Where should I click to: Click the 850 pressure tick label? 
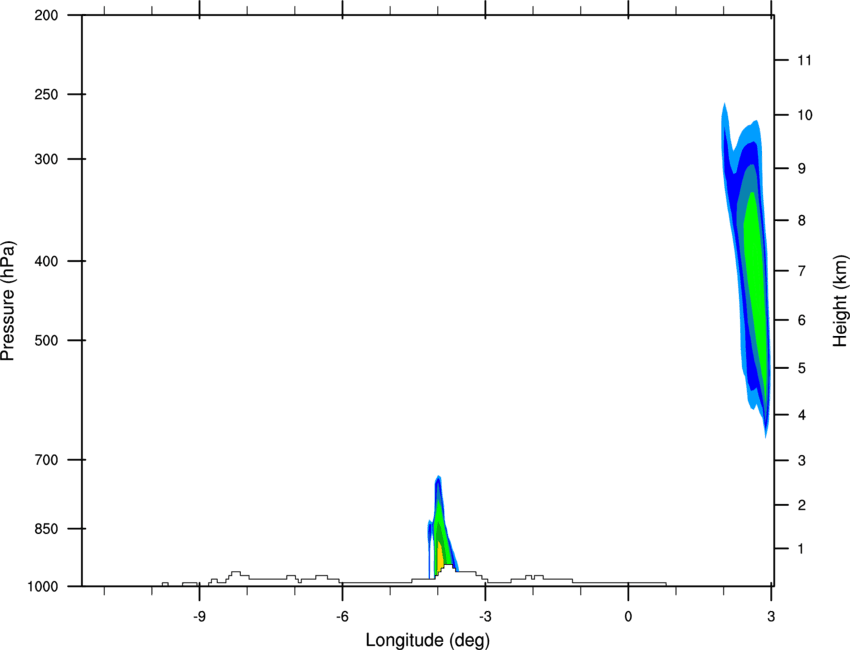pyautogui.click(x=46, y=529)
